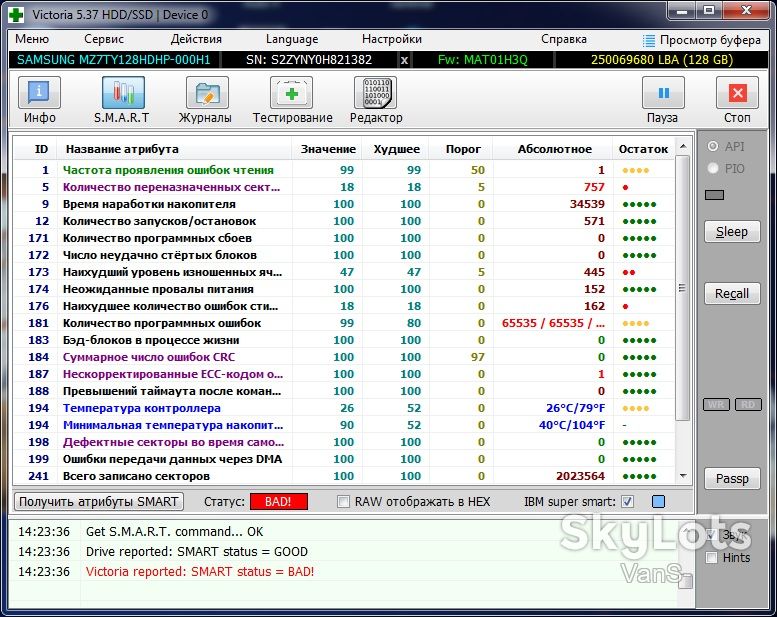Click the drive model SAMSUNG MZ7TY128HDHP-000H1
This screenshot has width=777, height=617.
[x=113, y=60]
